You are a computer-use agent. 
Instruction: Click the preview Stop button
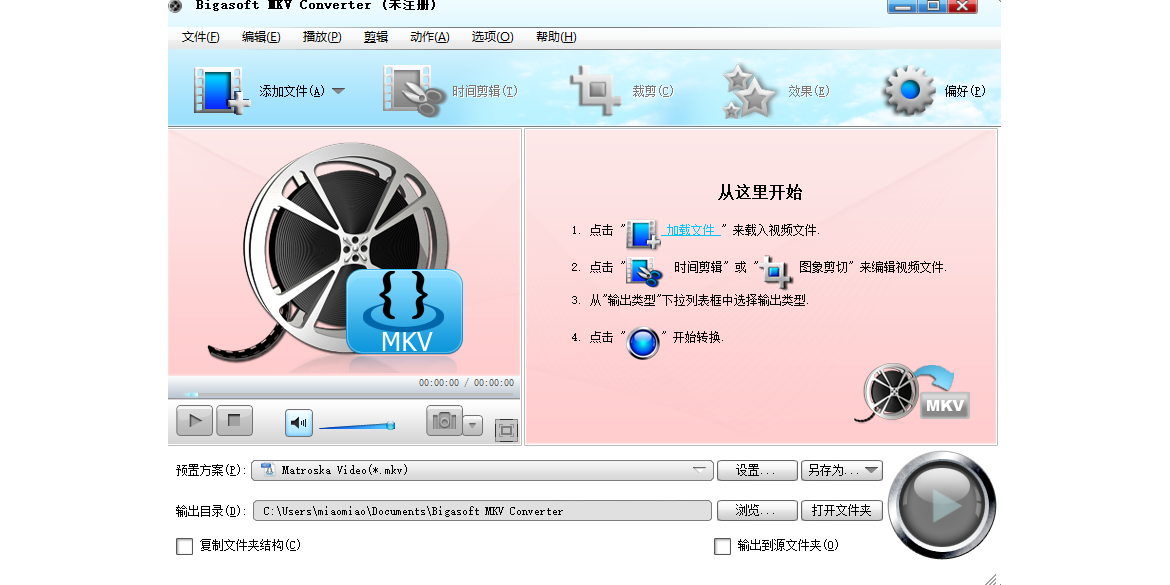click(234, 421)
